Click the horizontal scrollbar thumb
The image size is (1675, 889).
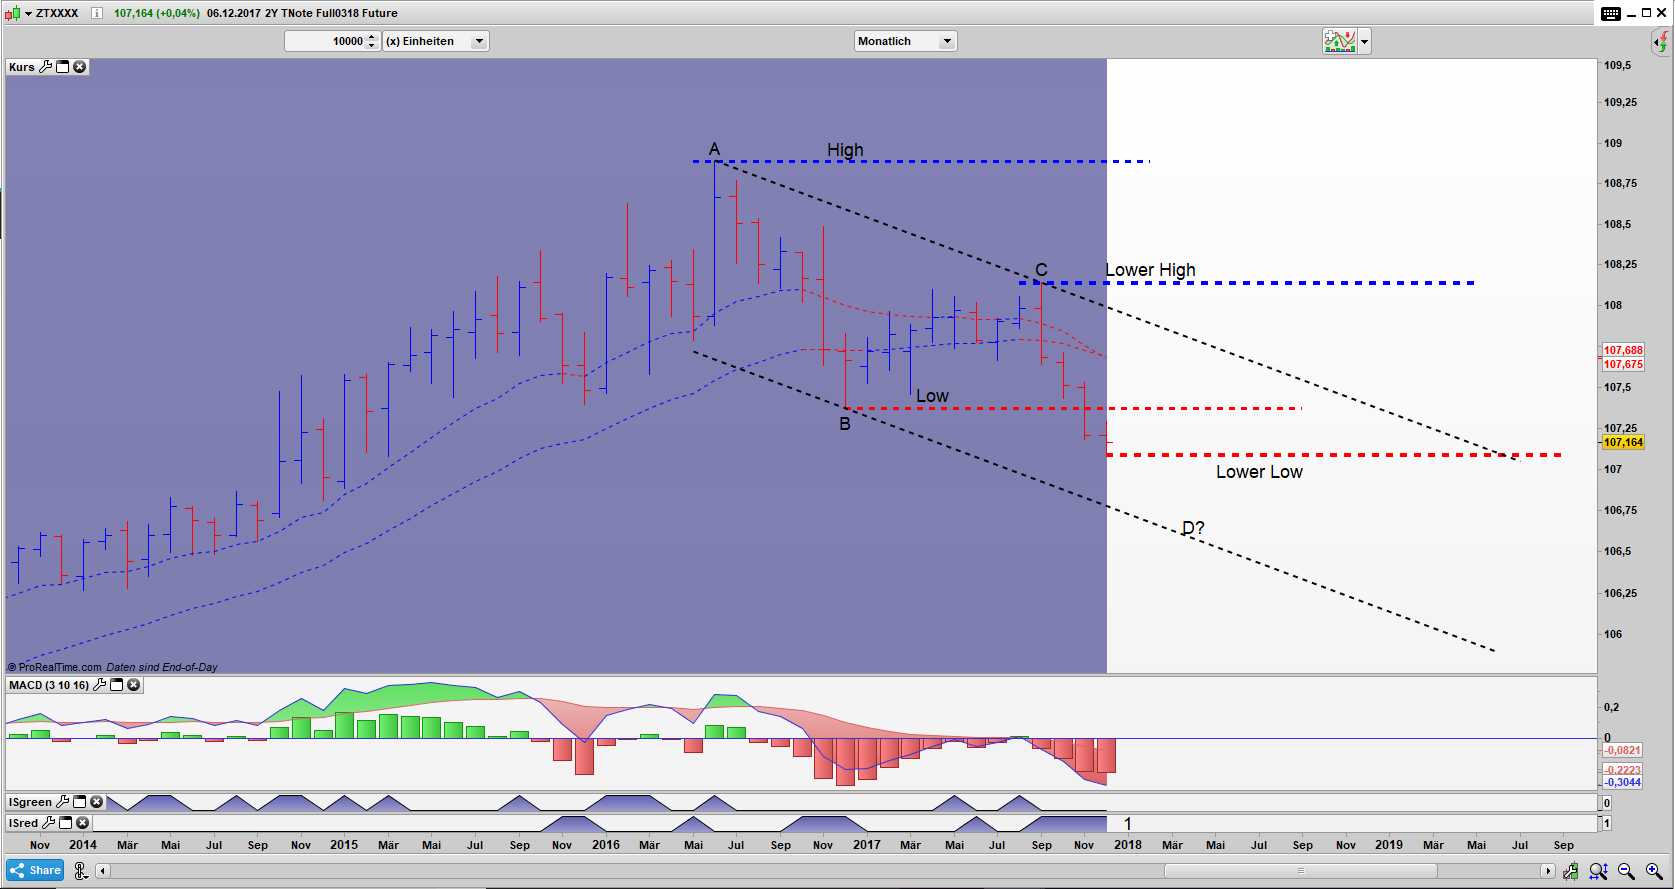[x=1301, y=871]
